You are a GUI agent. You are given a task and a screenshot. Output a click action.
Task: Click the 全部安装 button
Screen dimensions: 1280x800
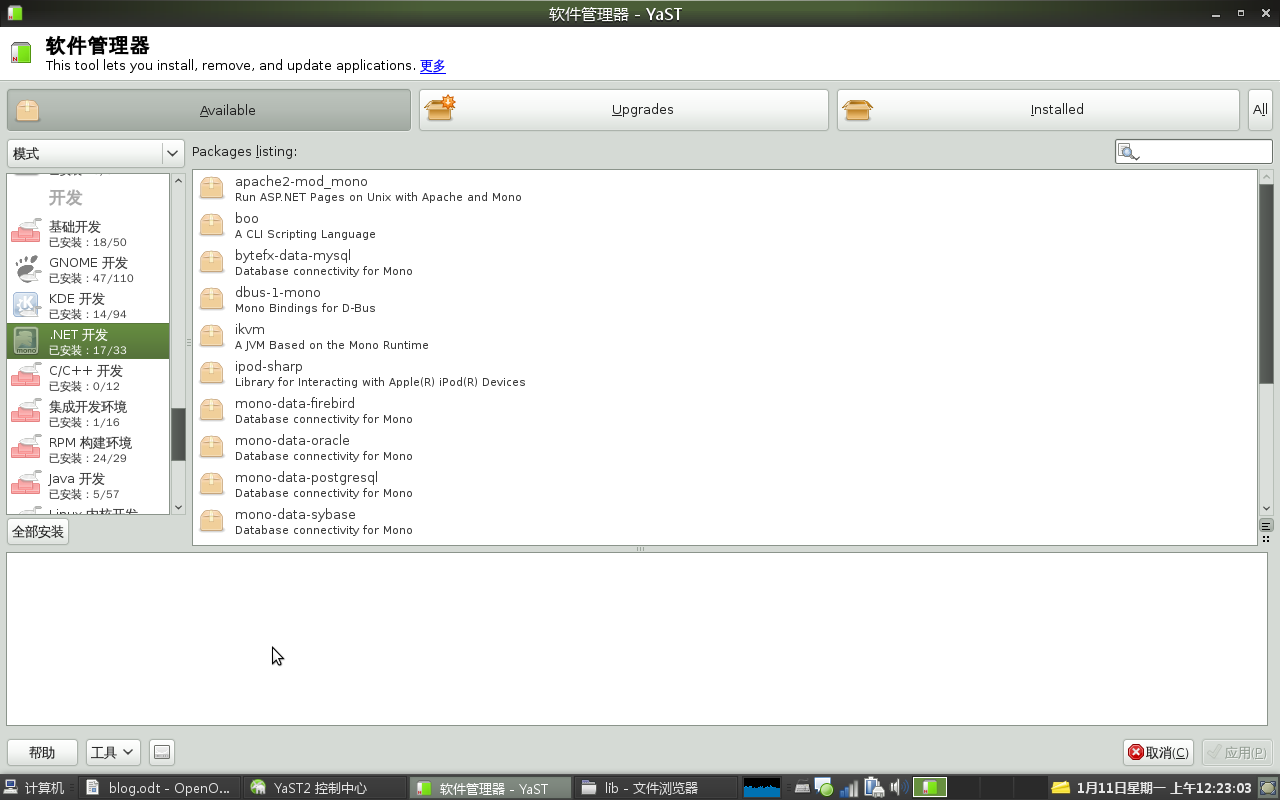click(x=38, y=531)
